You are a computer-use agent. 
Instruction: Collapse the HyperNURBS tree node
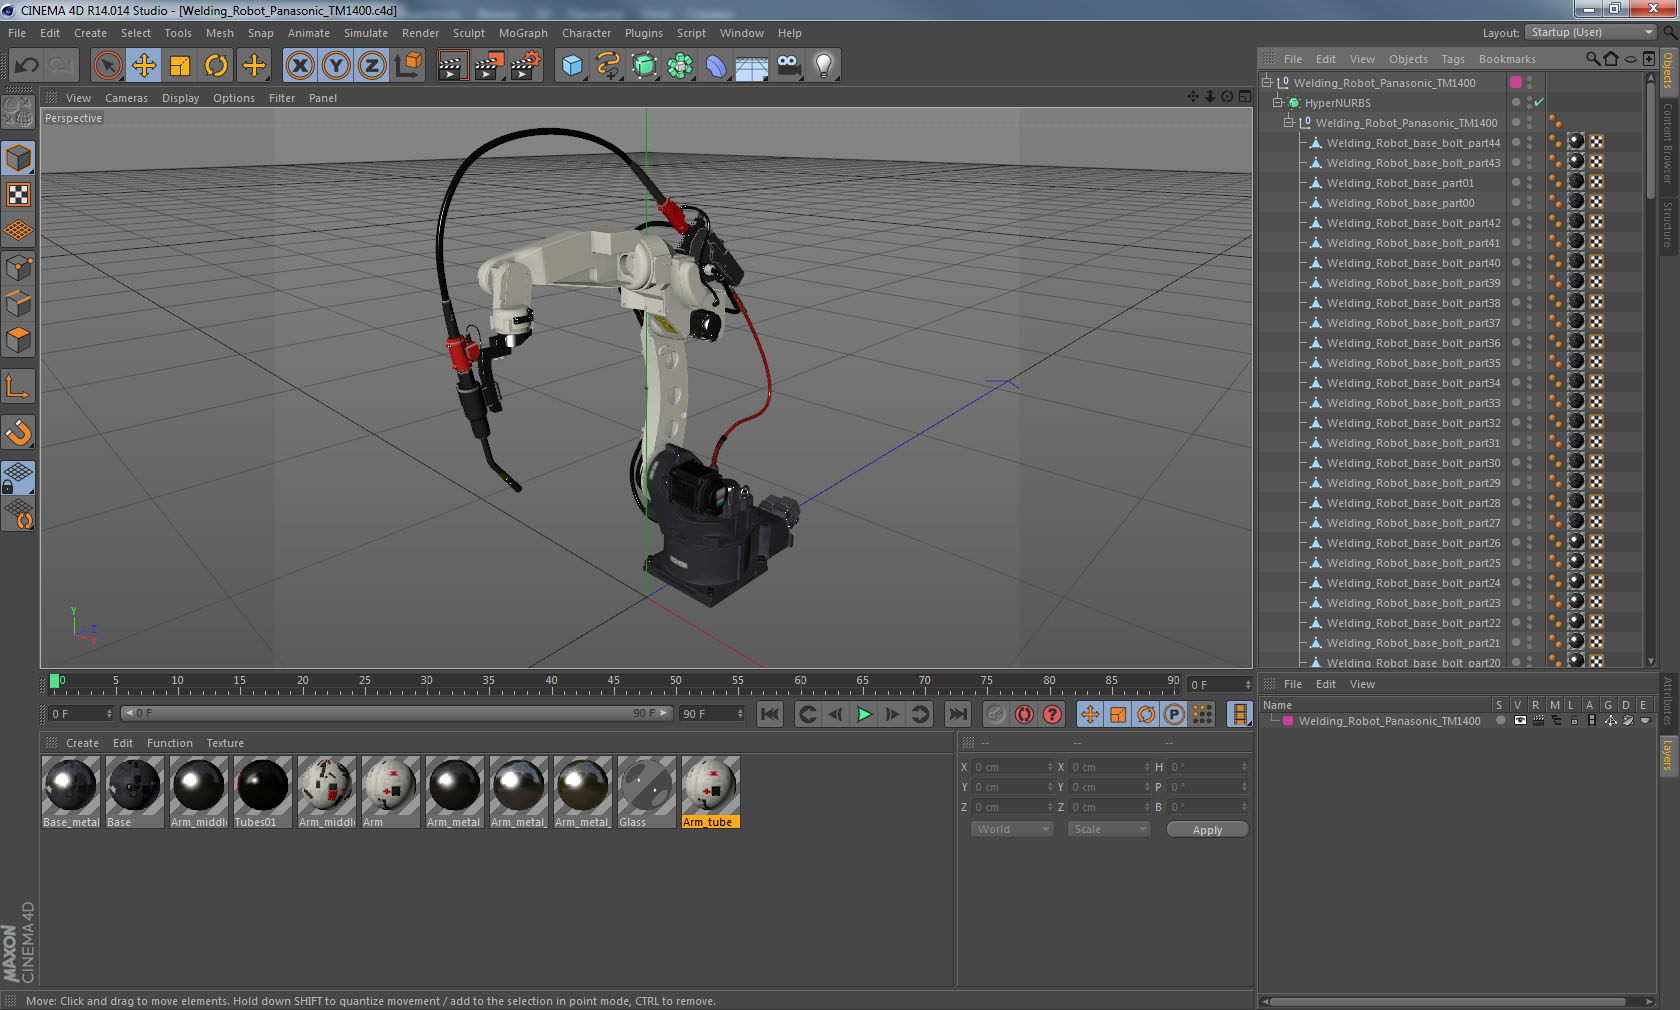pos(1277,103)
